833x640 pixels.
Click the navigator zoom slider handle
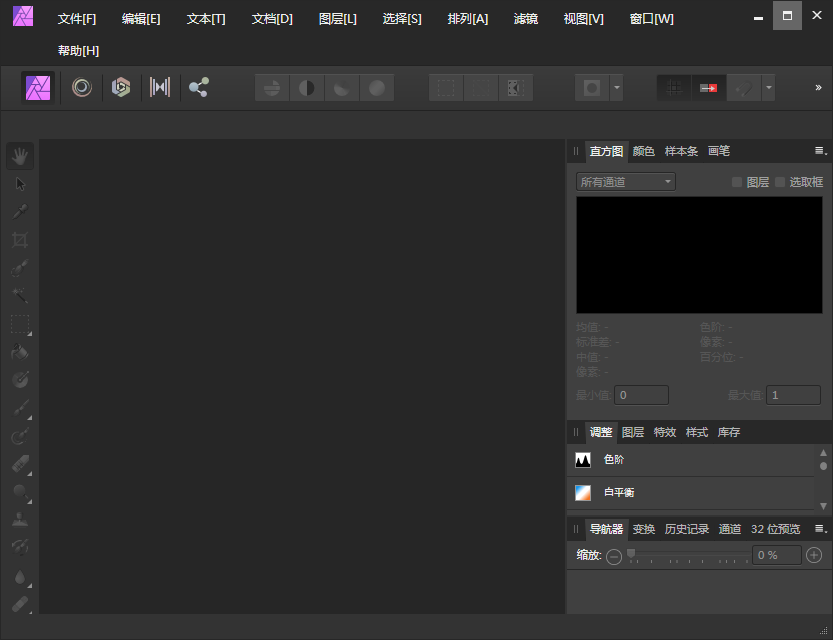631,554
